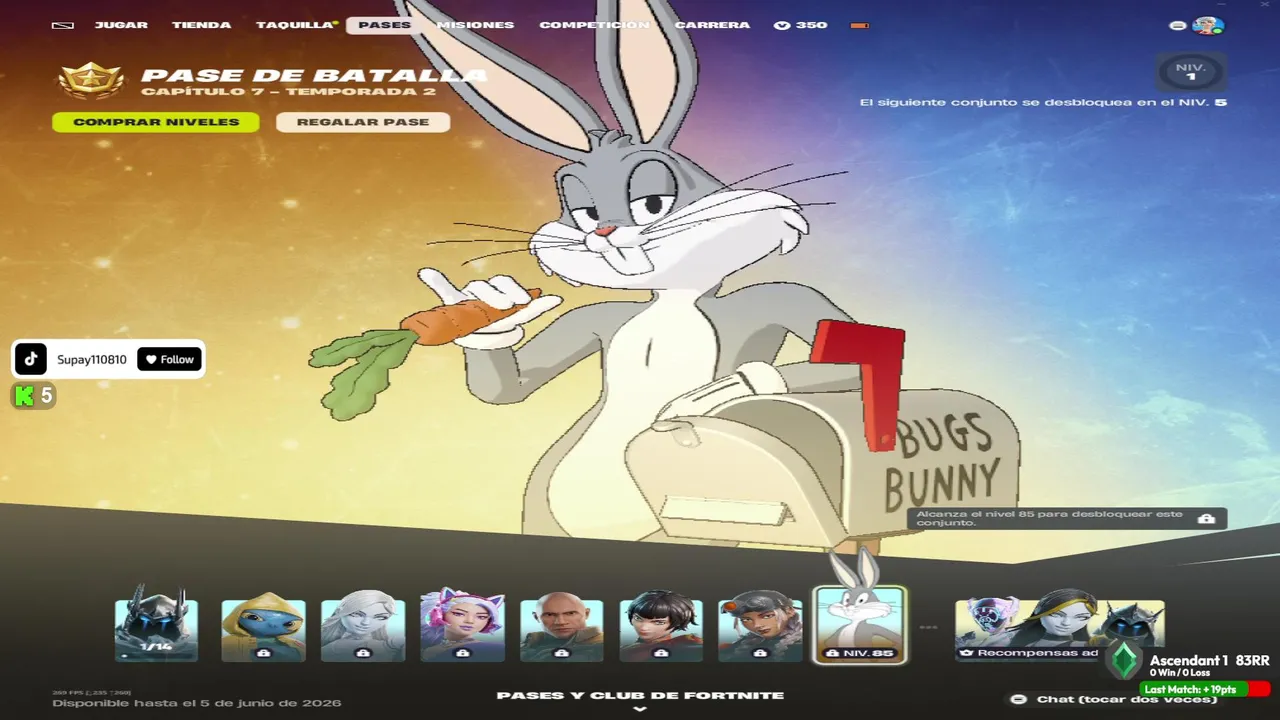
Task: Select the pink cat-eared character locked set
Action: [x=462, y=626]
